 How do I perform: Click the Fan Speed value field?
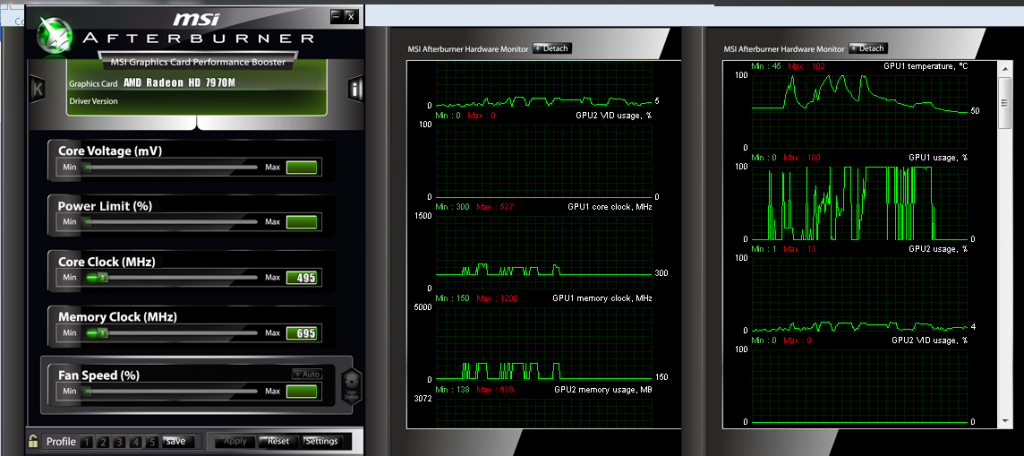(302, 392)
